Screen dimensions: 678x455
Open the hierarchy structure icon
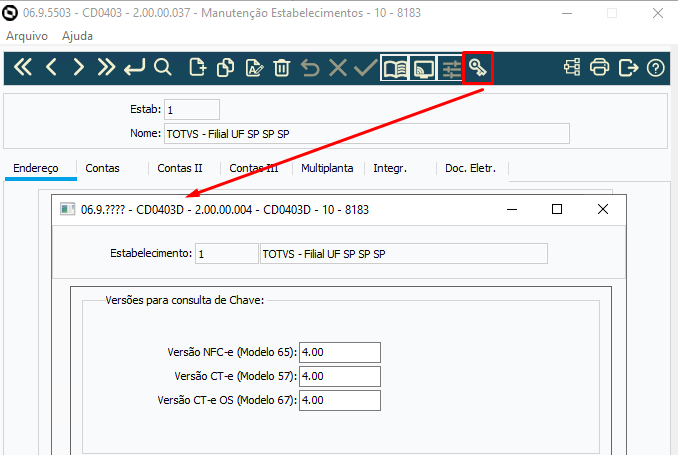click(572, 68)
